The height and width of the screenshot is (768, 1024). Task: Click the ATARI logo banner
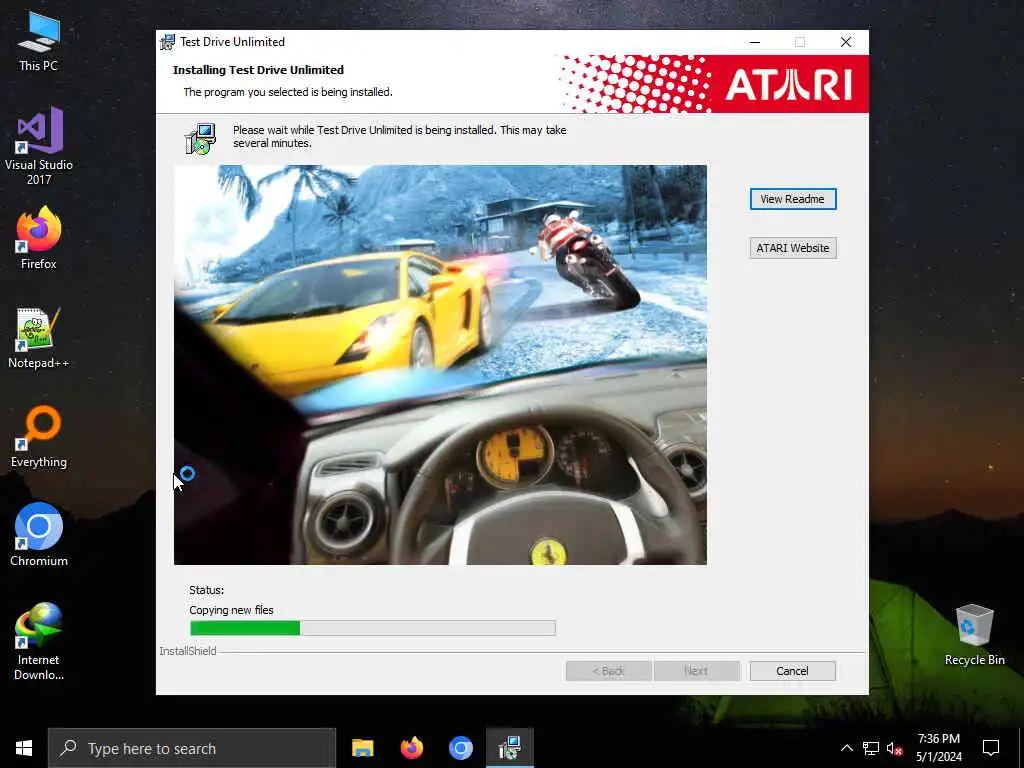click(713, 84)
